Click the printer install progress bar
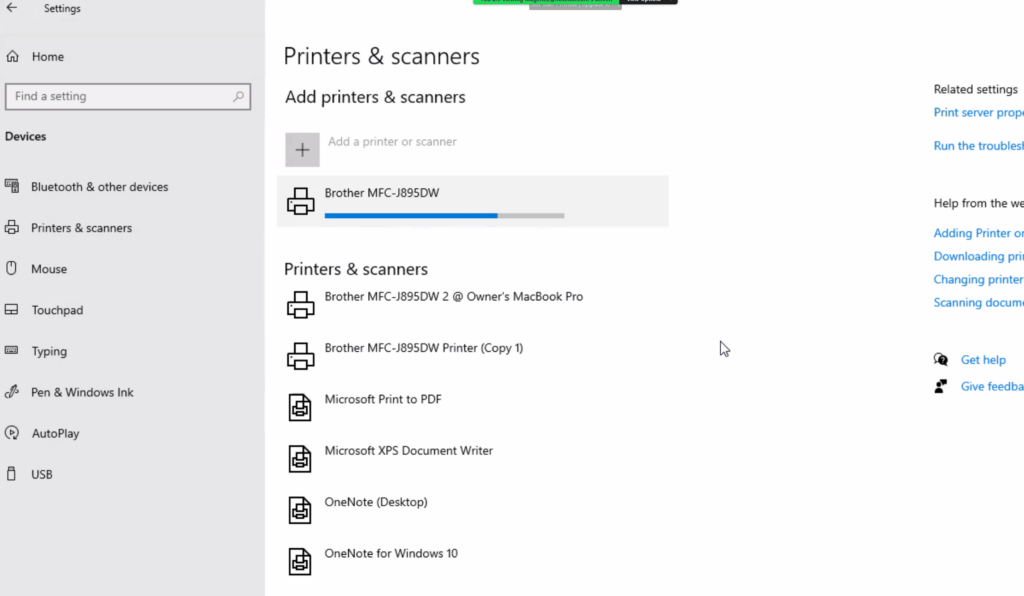 [444, 215]
